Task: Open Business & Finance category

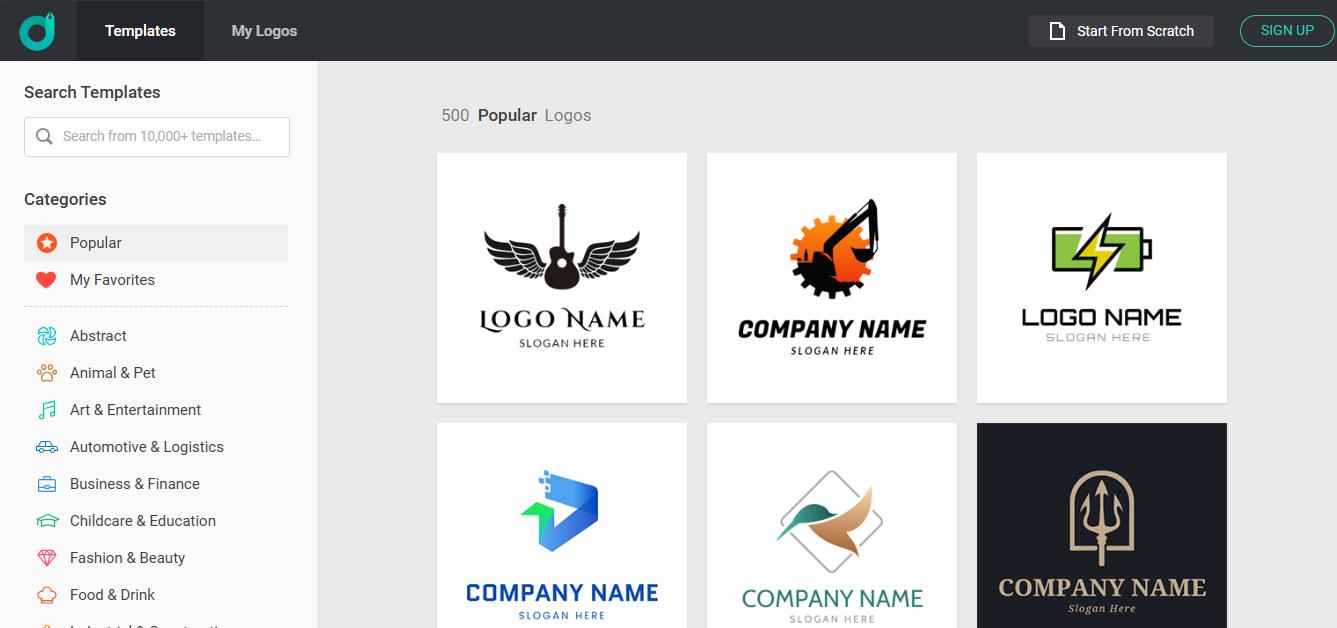Action: pyautogui.click(x=156, y=484)
